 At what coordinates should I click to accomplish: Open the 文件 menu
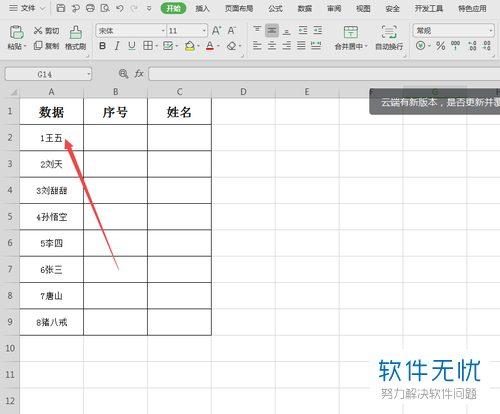point(27,8)
